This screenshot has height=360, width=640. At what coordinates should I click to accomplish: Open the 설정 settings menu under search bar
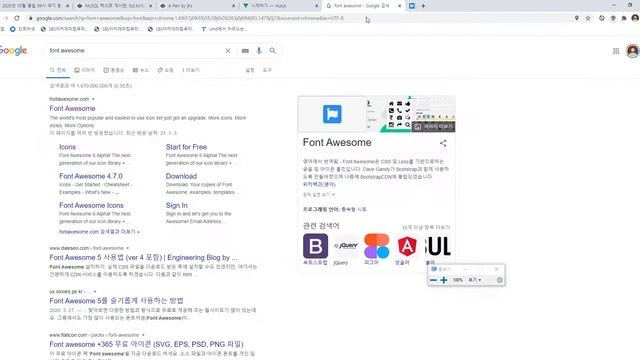pyautogui.click(x=250, y=70)
